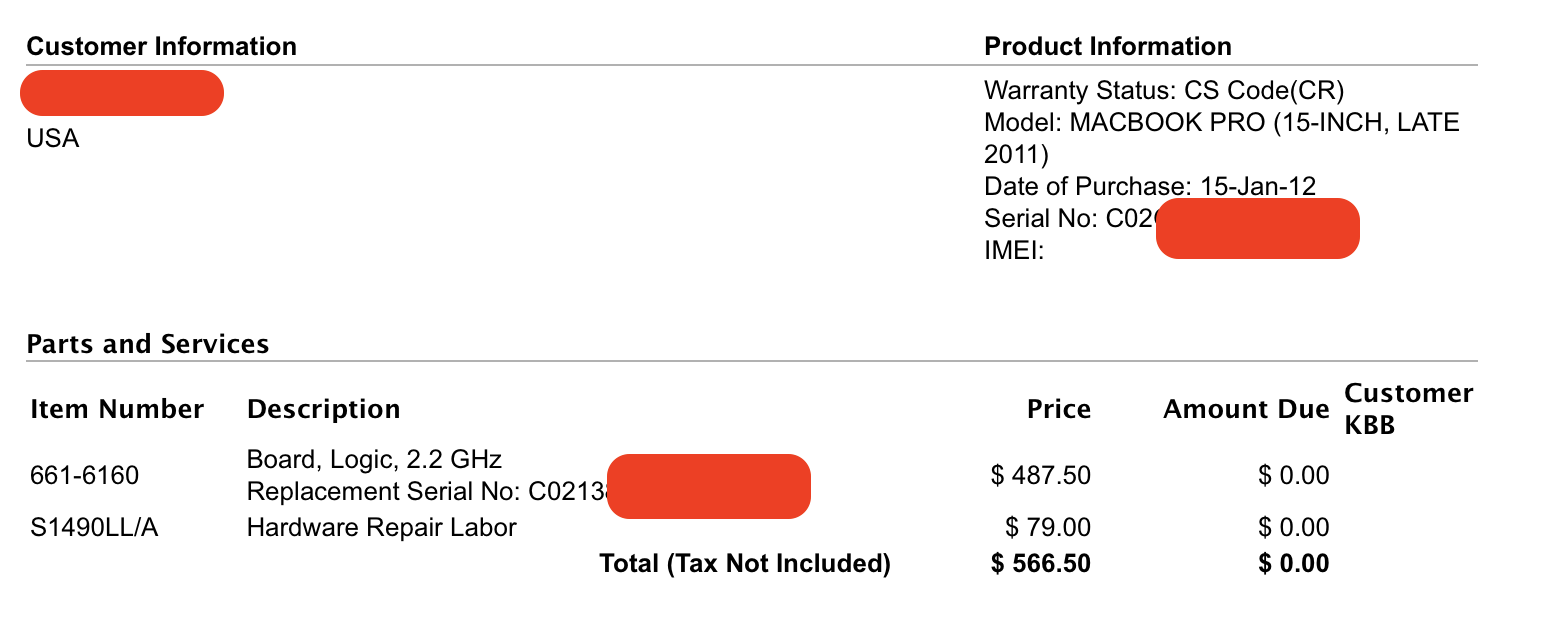1568x636 pixels.
Task: Click the Board, Logic, 2.2 GHz description
Action: tap(374, 459)
